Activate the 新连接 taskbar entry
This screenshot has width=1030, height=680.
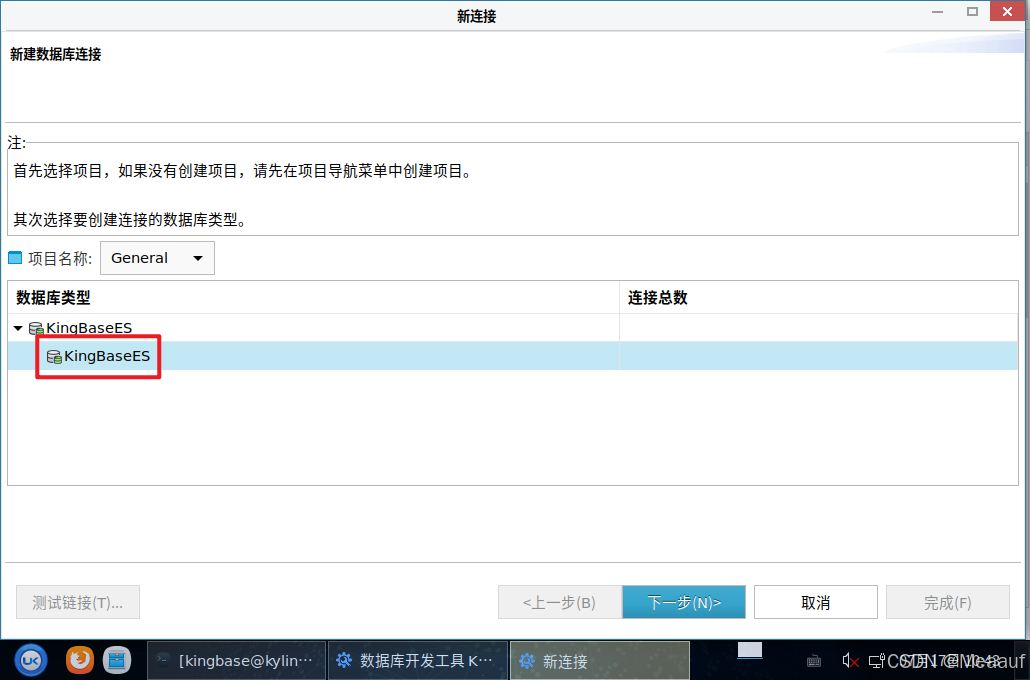(x=600, y=660)
